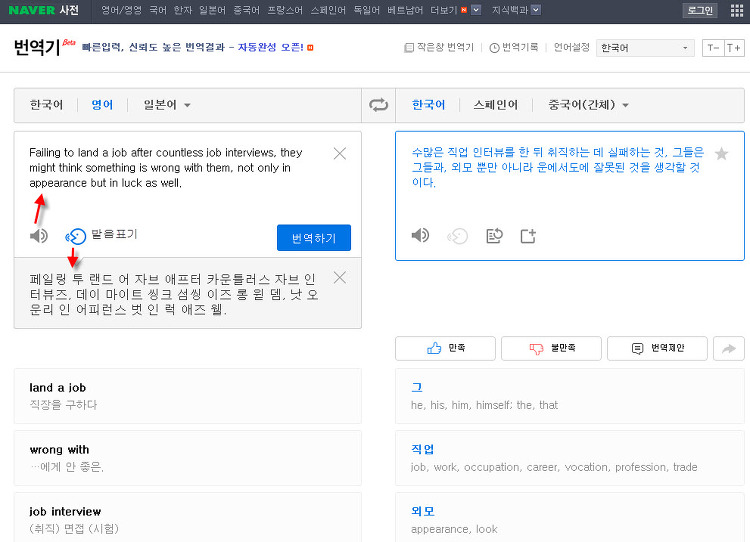Expand the 중국어(간체) target language dropdown

click(588, 105)
